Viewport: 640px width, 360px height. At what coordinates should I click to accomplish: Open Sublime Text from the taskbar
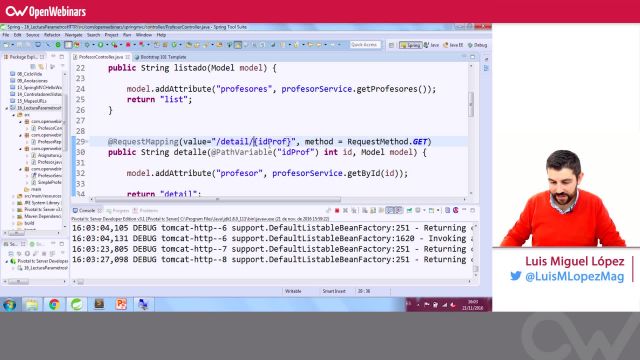(99, 304)
